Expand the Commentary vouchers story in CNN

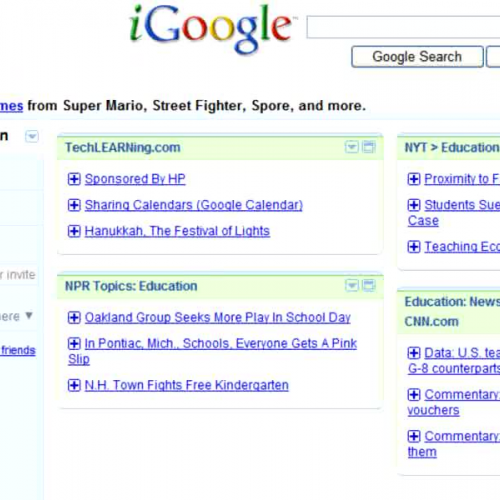pos(414,395)
